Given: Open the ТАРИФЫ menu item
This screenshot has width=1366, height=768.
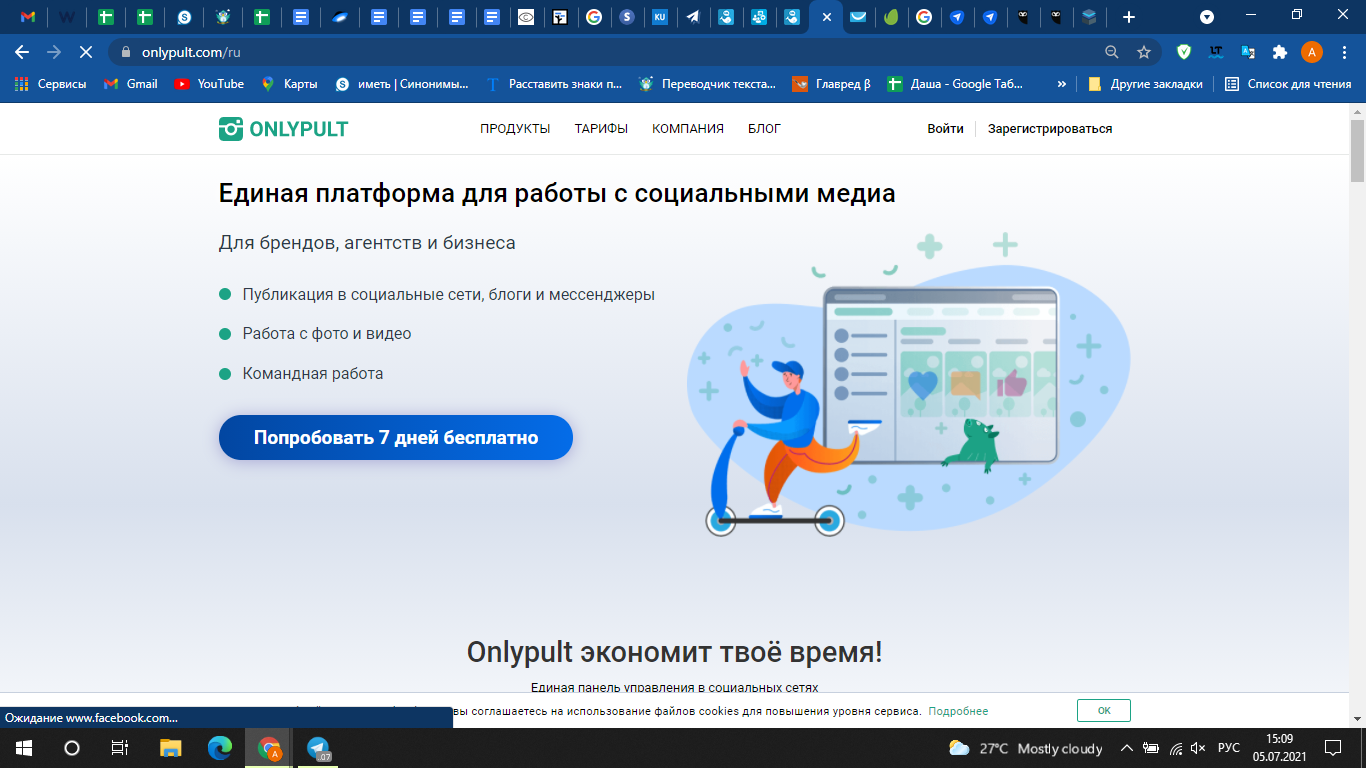Looking at the screenshot, I should [601, 129].
